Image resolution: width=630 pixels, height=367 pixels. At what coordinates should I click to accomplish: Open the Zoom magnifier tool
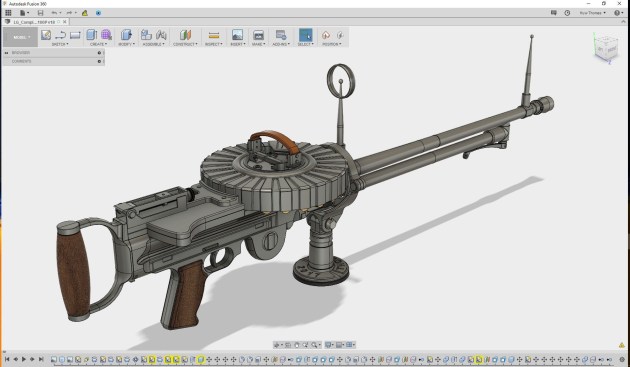(x=315, y=345)
